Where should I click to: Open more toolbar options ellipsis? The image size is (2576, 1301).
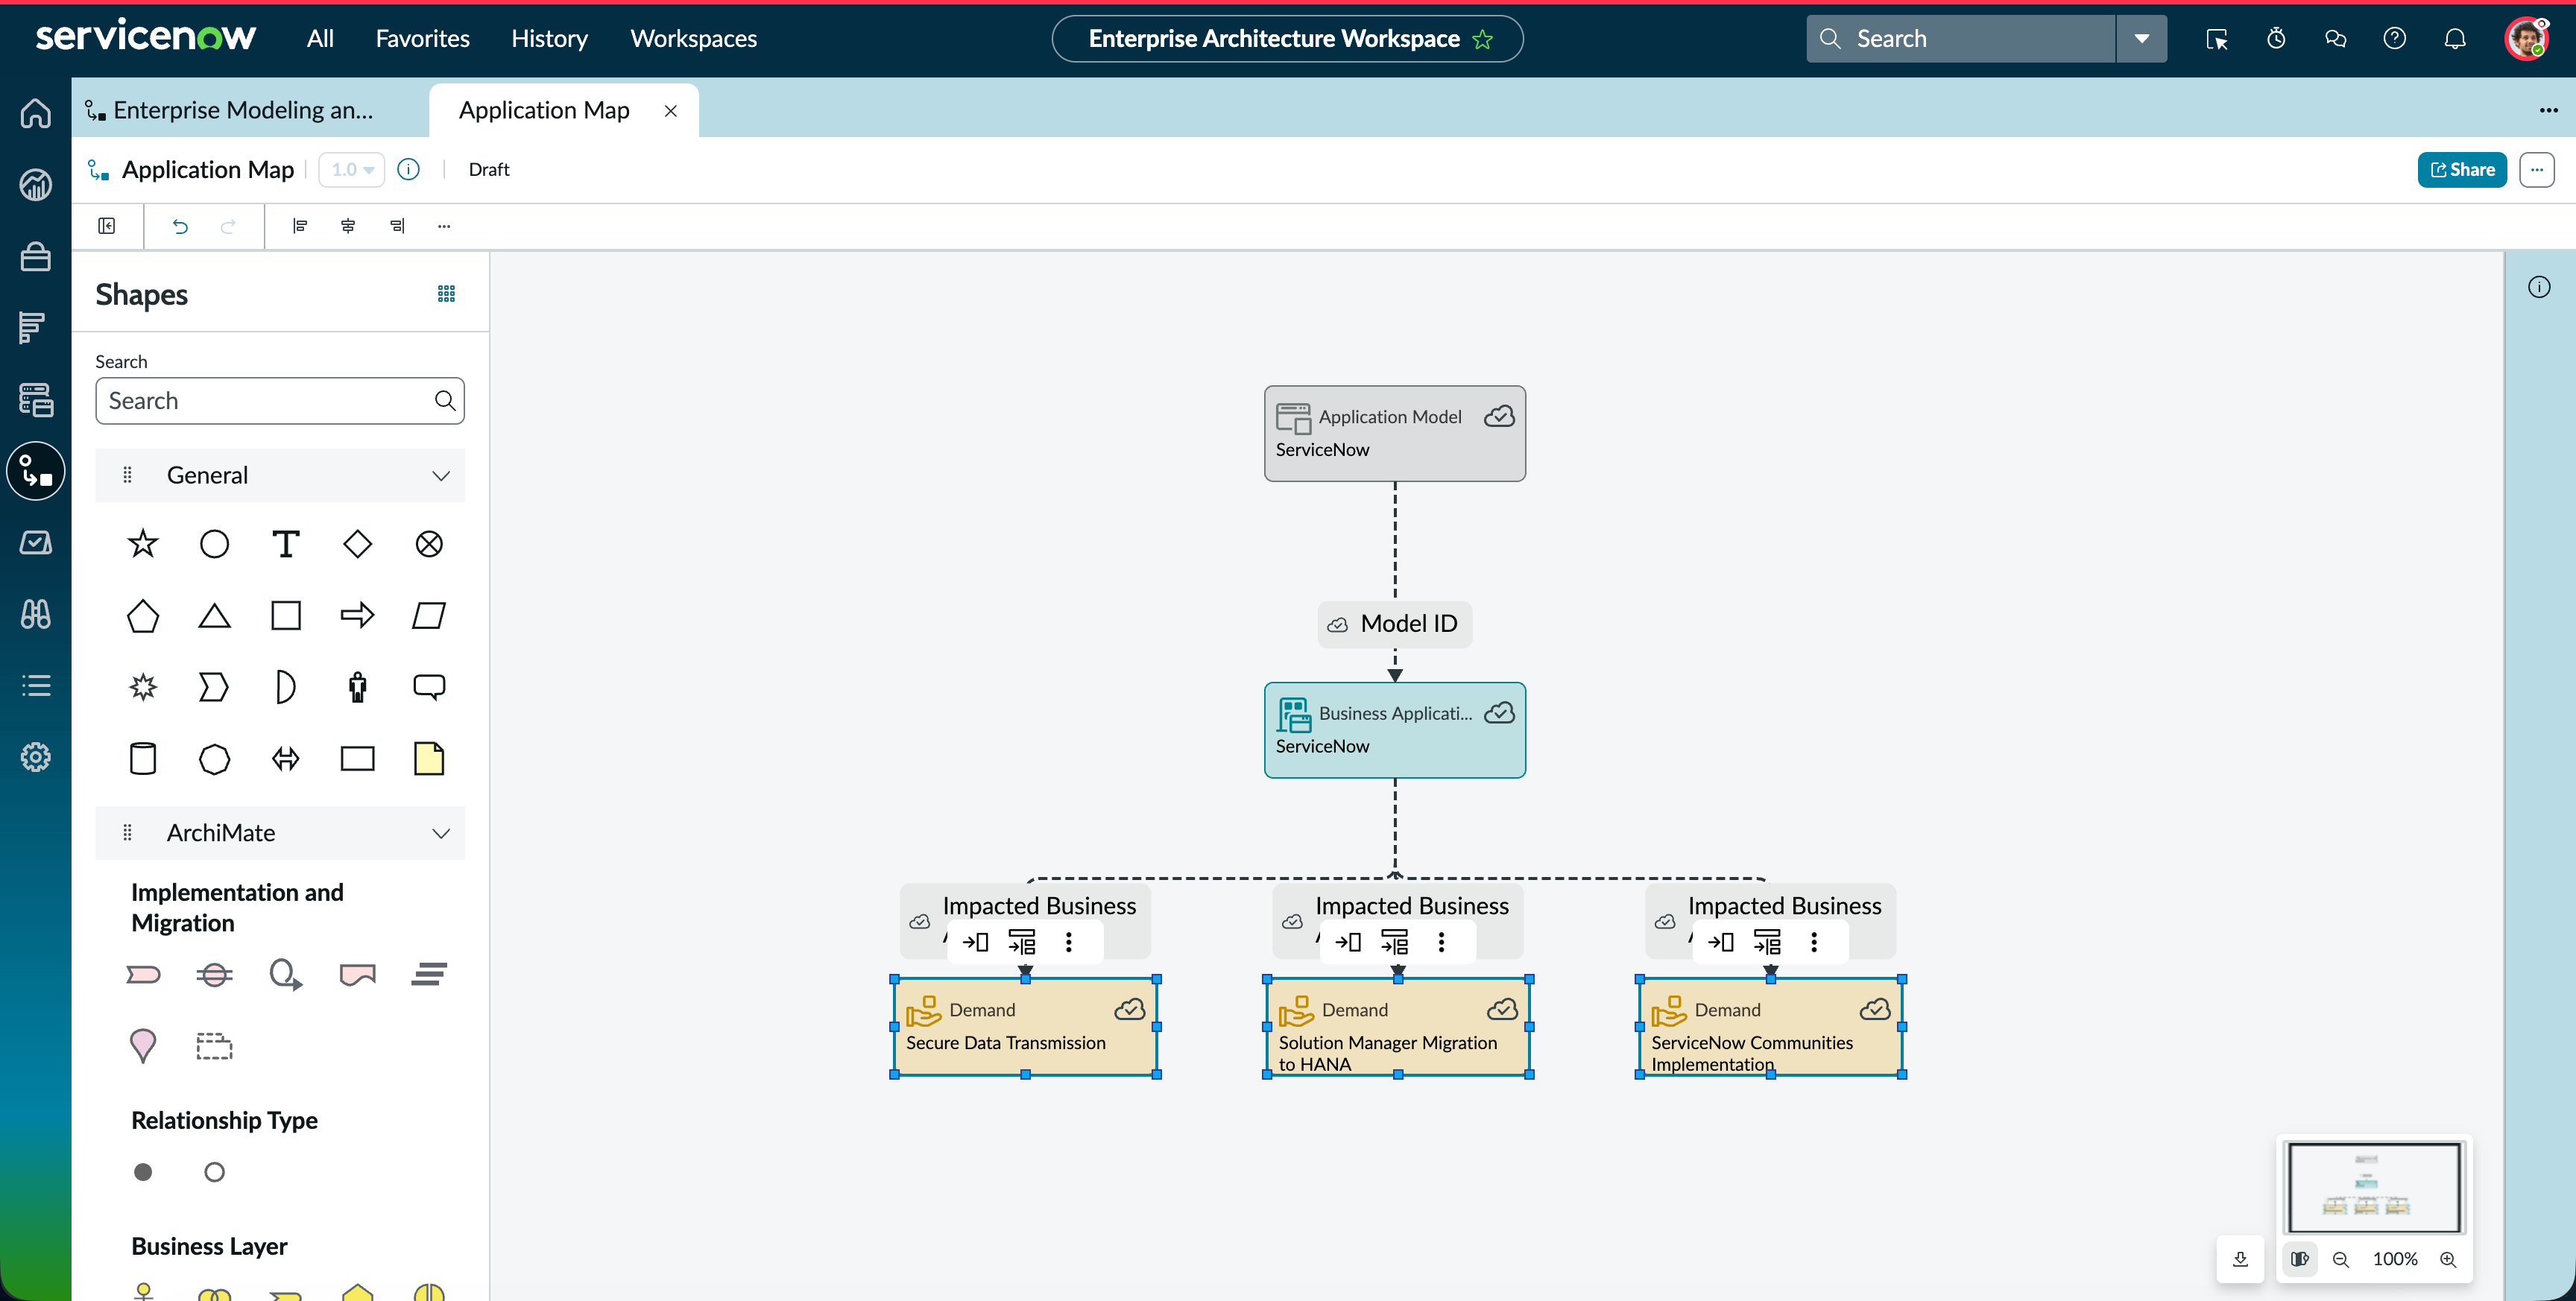444,226
